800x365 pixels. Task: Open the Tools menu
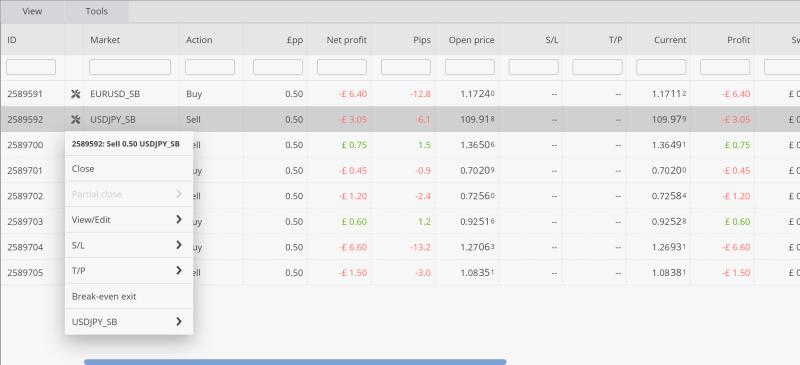click(x=96, y=11)
